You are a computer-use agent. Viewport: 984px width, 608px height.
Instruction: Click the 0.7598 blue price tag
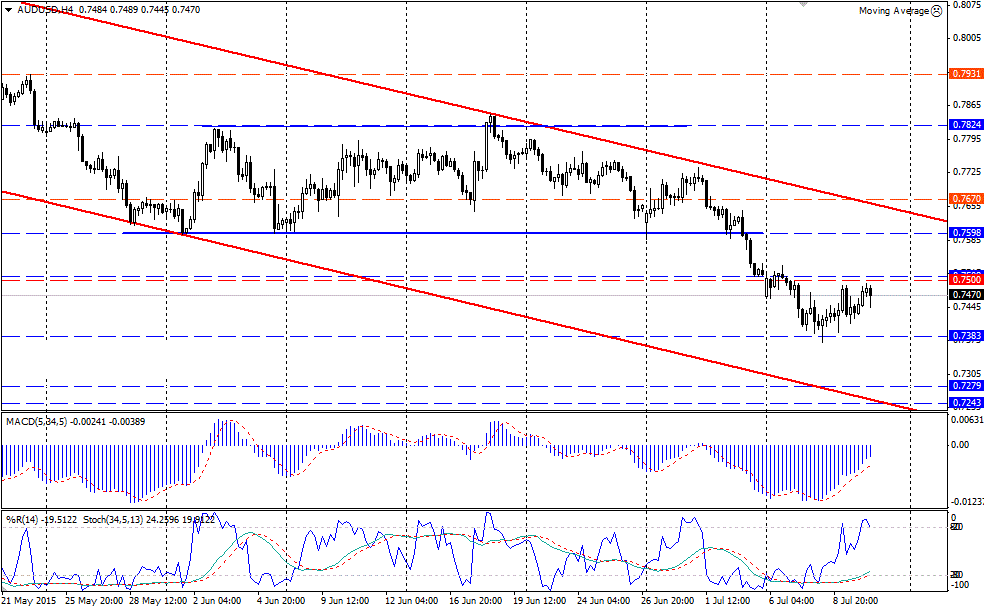(965, 233)
